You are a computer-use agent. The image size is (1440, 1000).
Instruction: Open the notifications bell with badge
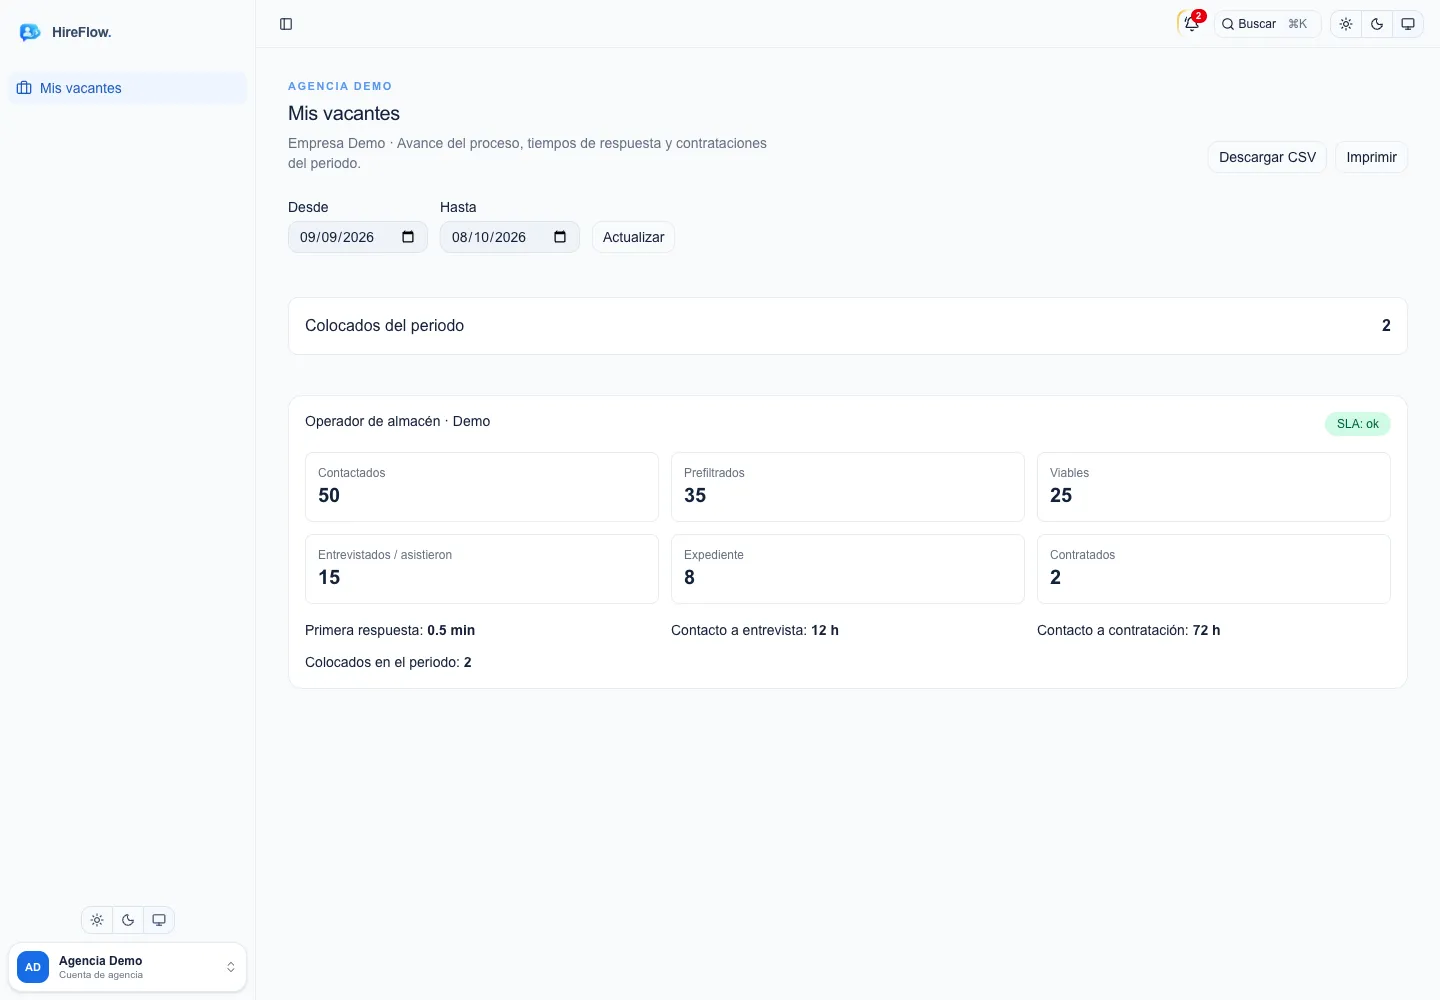(1192, 24)
